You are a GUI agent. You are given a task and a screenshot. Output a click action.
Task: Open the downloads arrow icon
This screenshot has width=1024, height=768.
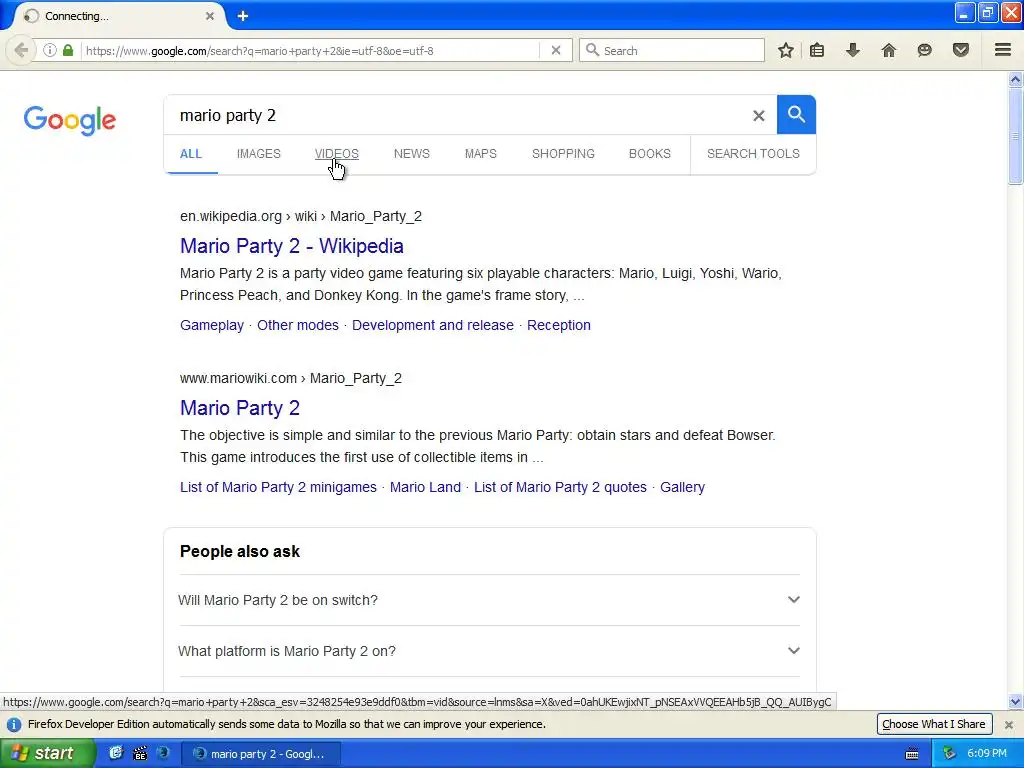point(853,50)
